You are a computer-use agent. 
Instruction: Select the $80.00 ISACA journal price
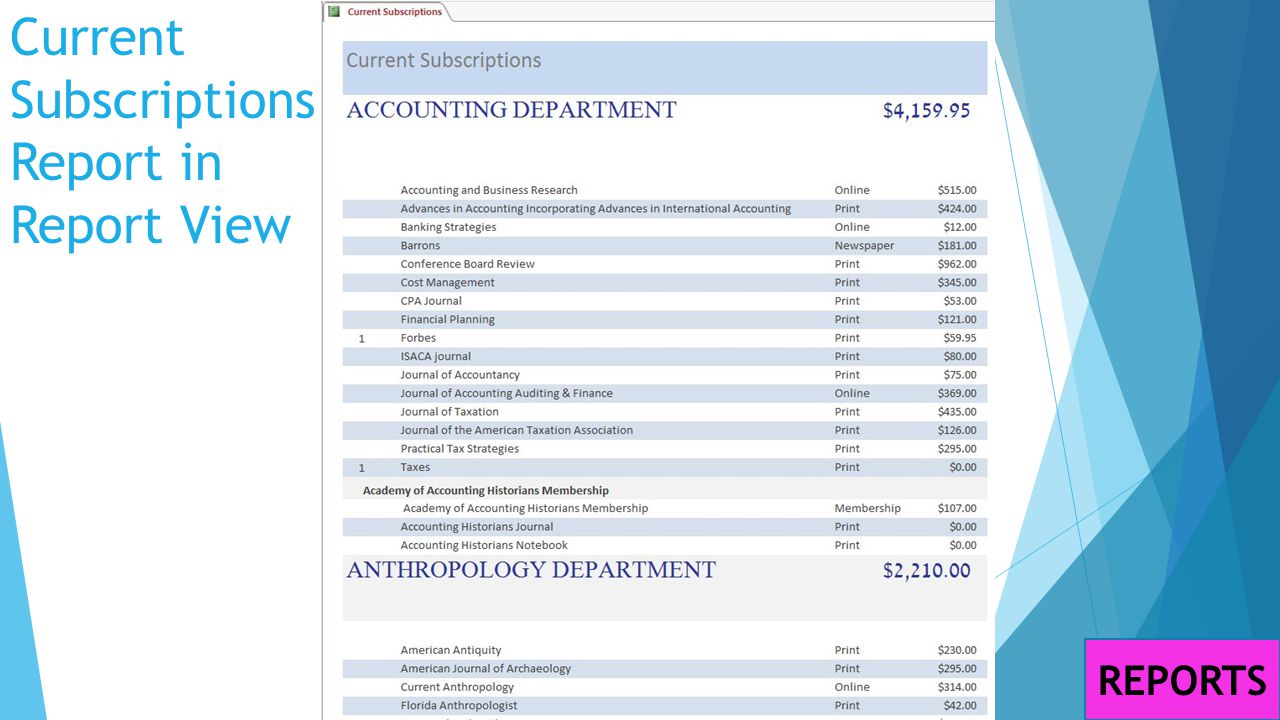[960, 356]
